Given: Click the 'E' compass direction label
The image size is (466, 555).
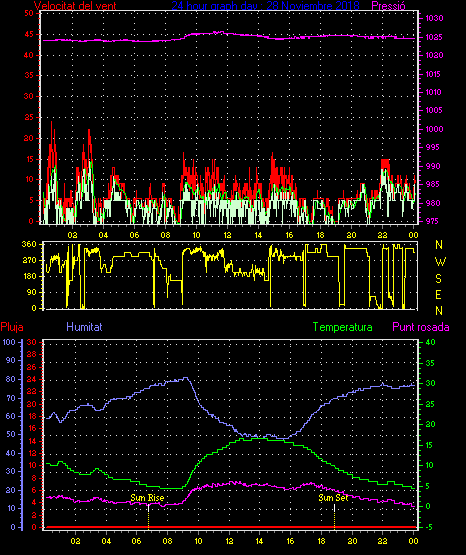Looking at the screenshot, I should (x=438, y=294).
